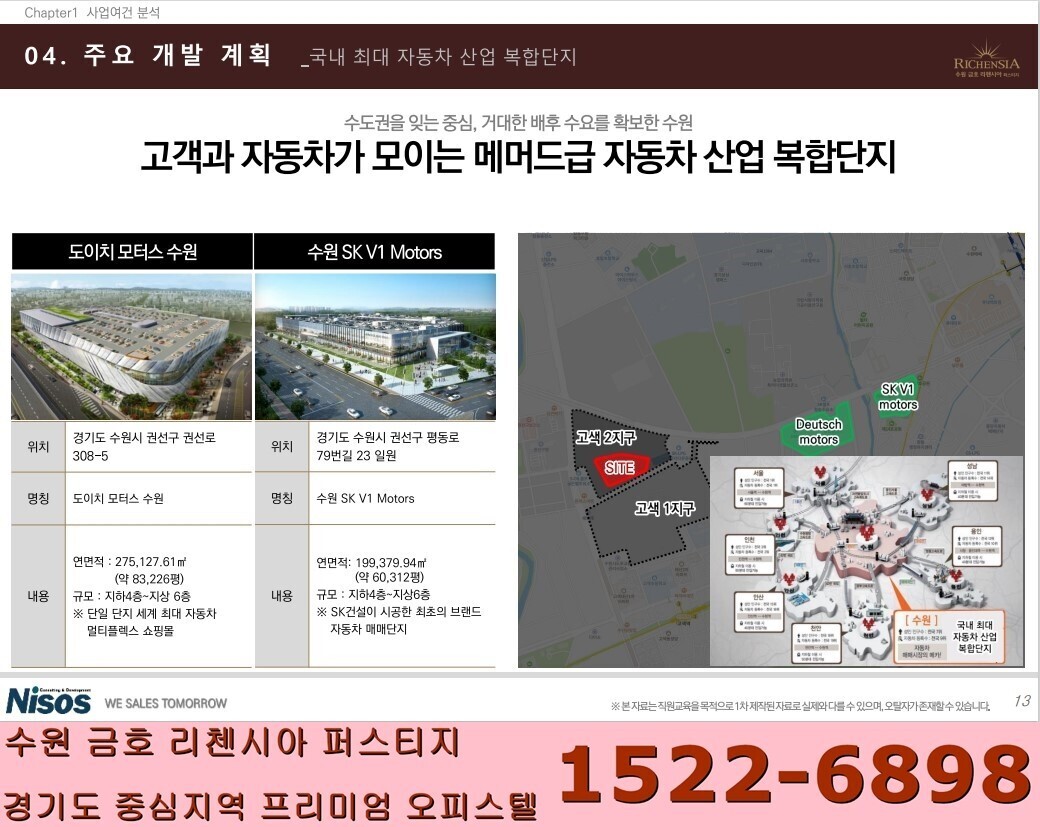Click the 천안 info box on the inset map
Image resolution: width=1040 pixels, height=827 pixels.
pos(816,643)
